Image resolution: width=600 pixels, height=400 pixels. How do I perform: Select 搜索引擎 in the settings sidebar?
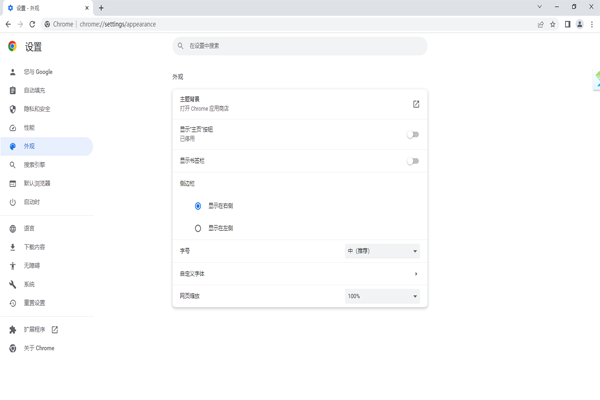tap(35, 165)
